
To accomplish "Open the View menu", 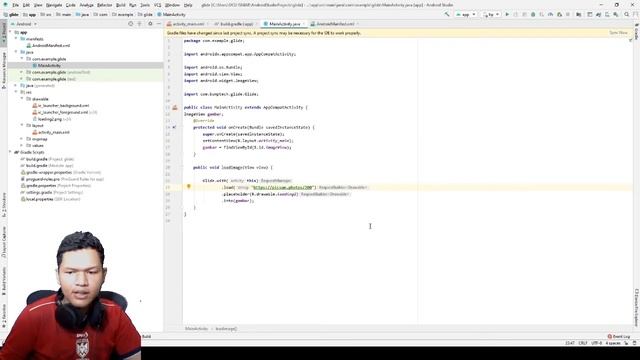I will tap(38, 5).
